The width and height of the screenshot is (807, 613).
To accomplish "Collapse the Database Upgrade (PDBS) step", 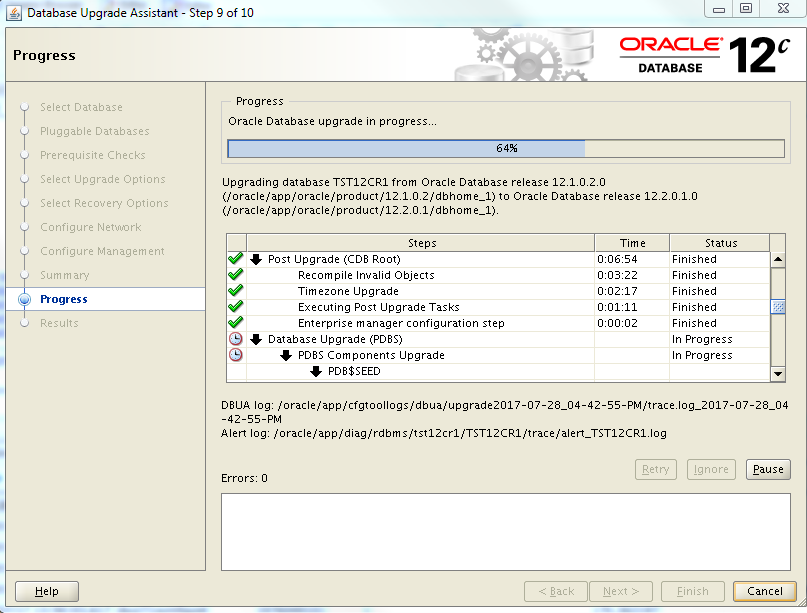I will [256, 340].
